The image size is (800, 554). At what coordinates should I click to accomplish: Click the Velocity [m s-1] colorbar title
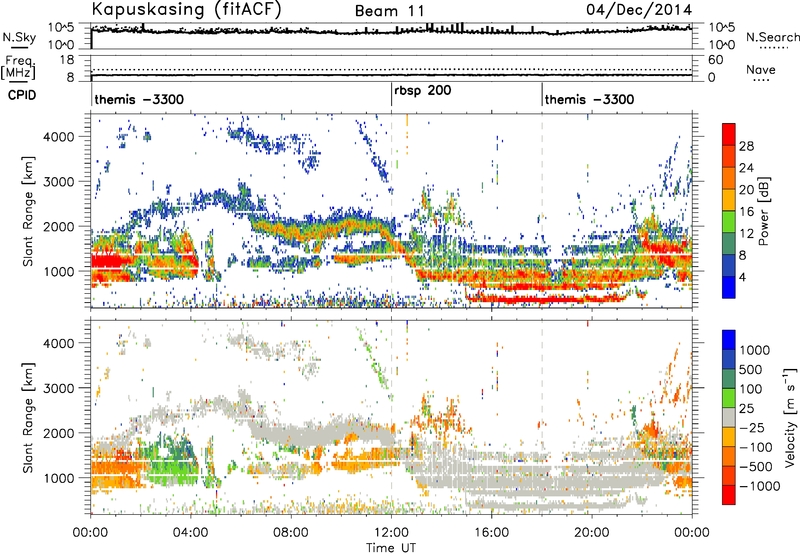(790, 417)
